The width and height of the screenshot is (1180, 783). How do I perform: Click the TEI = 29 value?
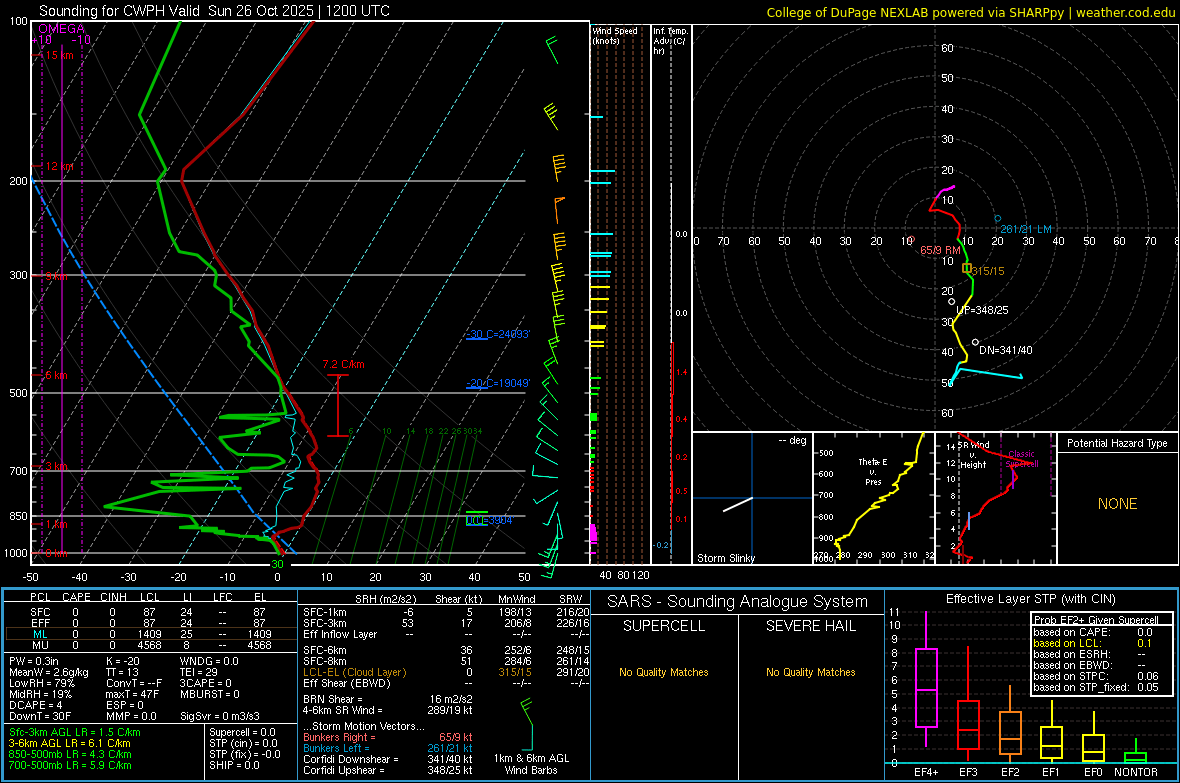[199, 672]
